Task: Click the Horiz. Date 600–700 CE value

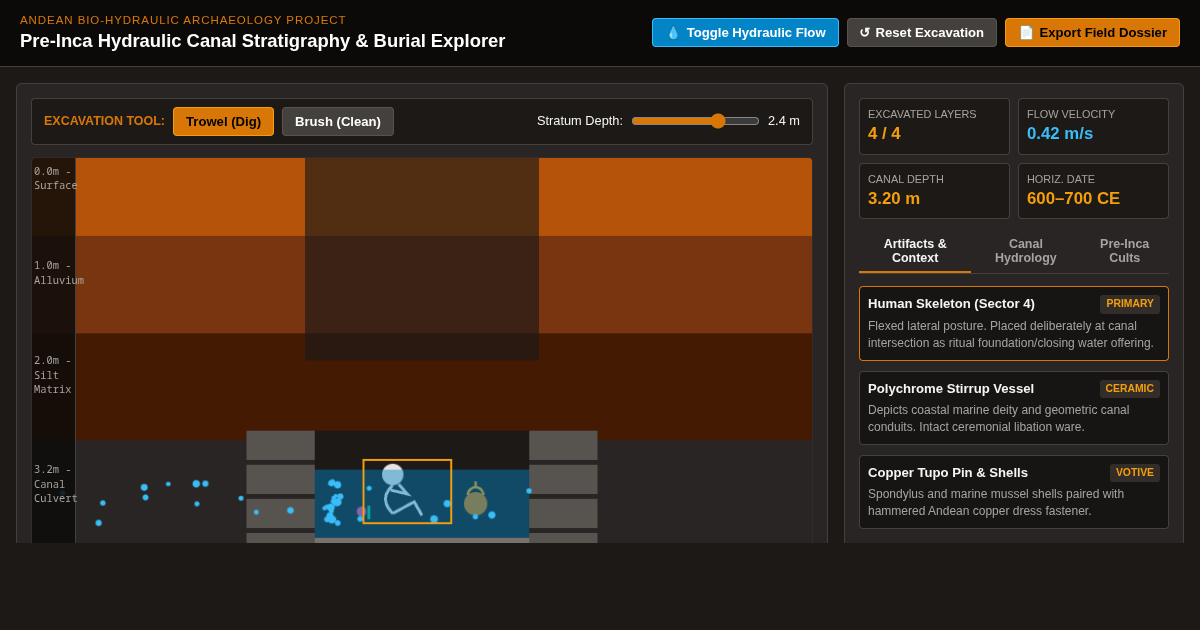Action: (1074, 199)
